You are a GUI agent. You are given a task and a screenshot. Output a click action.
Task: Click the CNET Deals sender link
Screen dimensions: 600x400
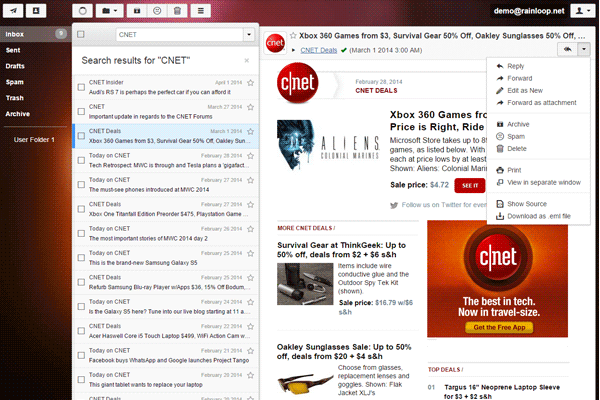pyautogui.click(x=321, y=49)
